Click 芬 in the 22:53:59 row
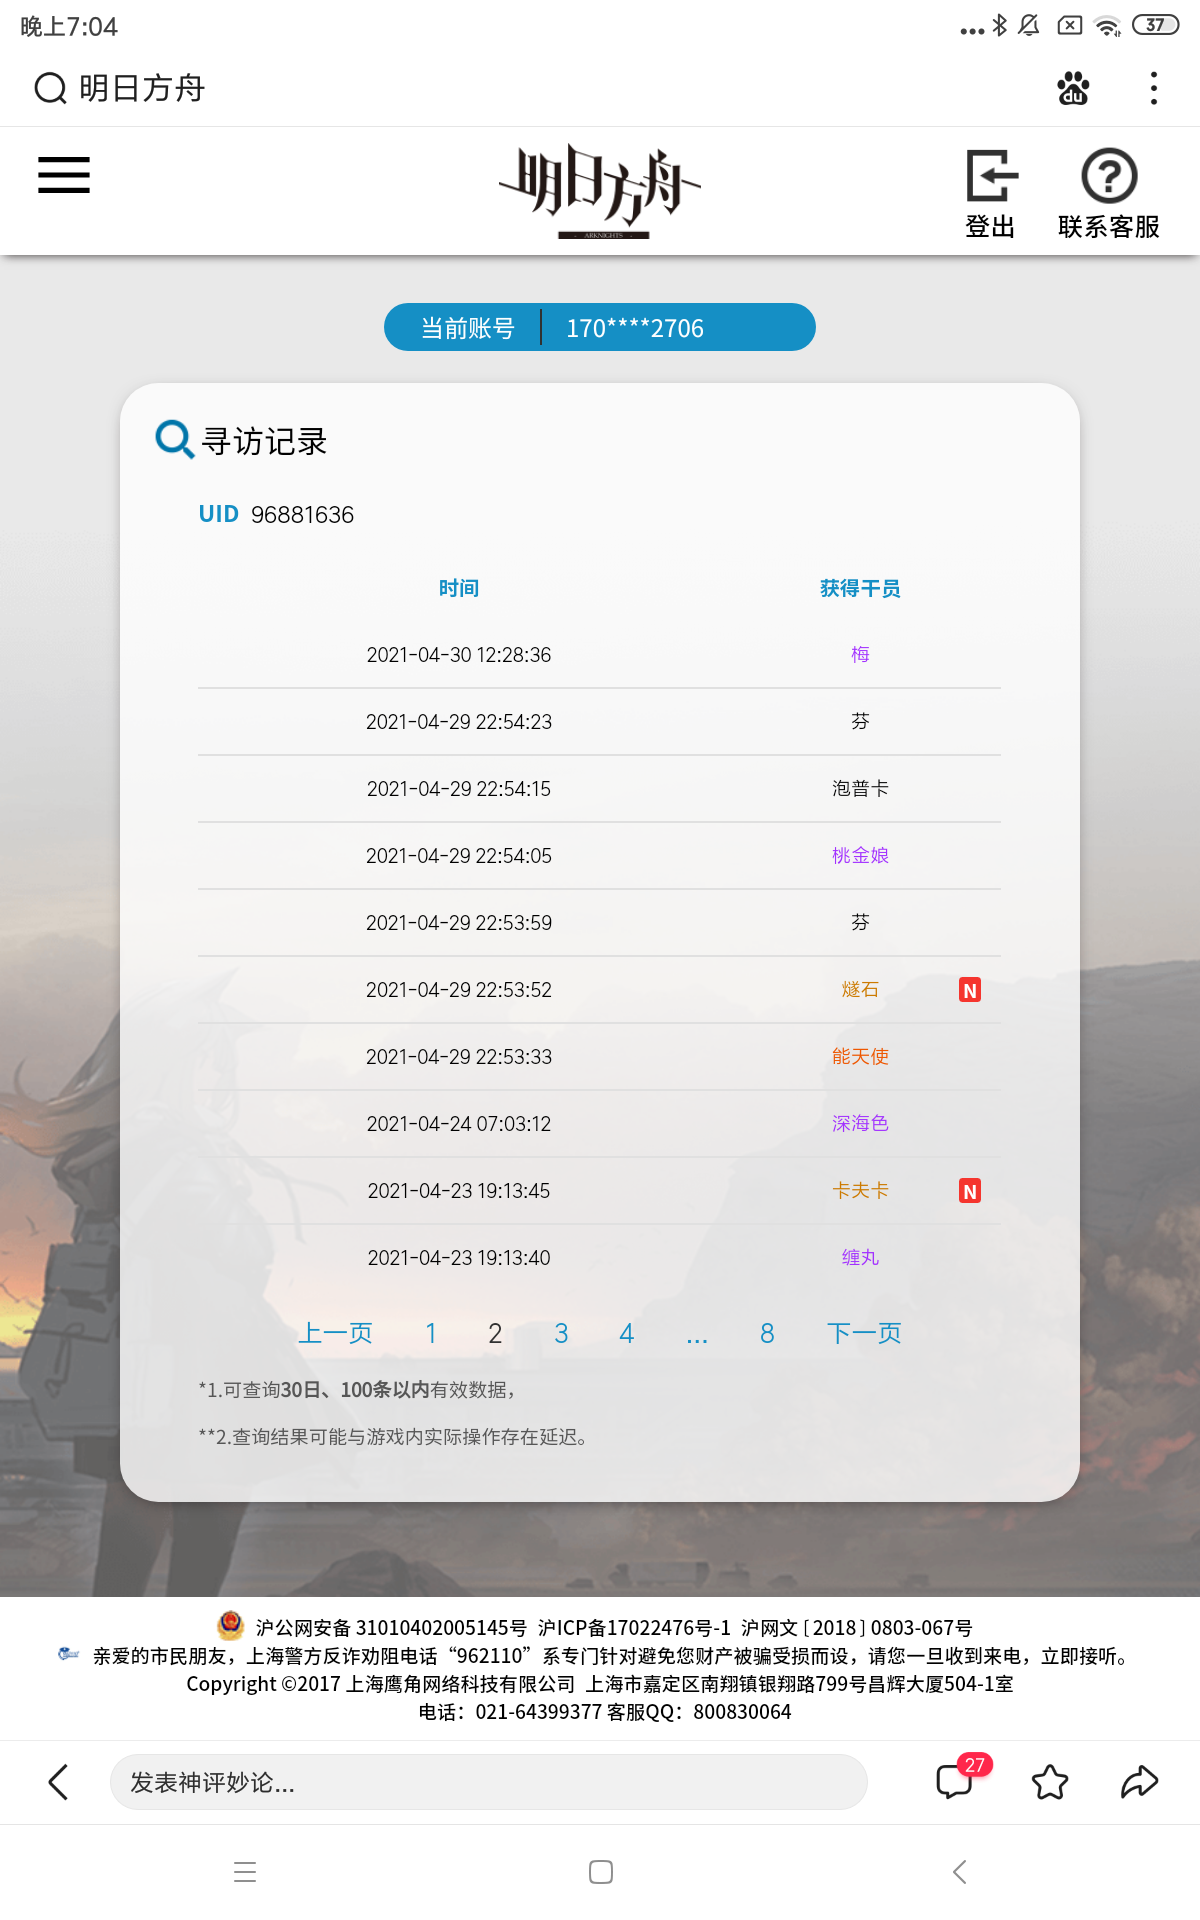The height and width of the screenshot is (1920, 1200). point(860,922)
